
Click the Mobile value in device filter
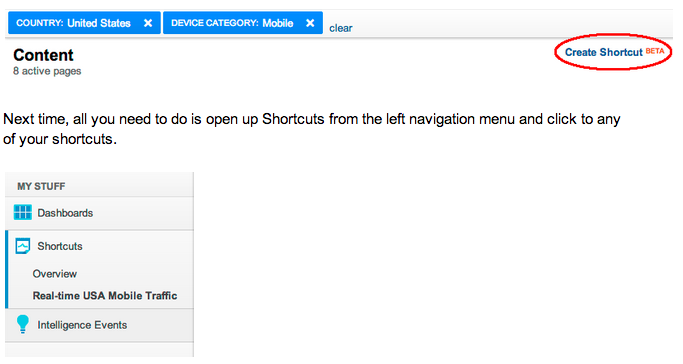[x=277, y=23]
